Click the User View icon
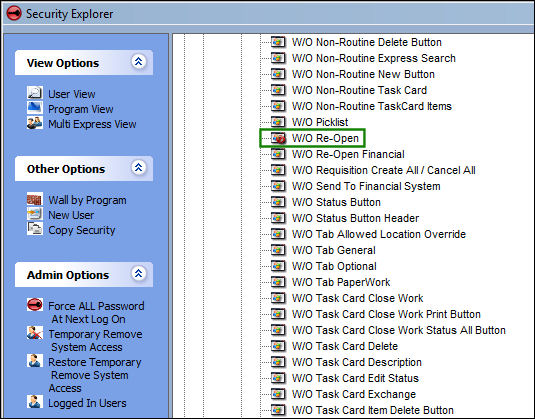Screen dimensions: 535x419 point(35,93)
